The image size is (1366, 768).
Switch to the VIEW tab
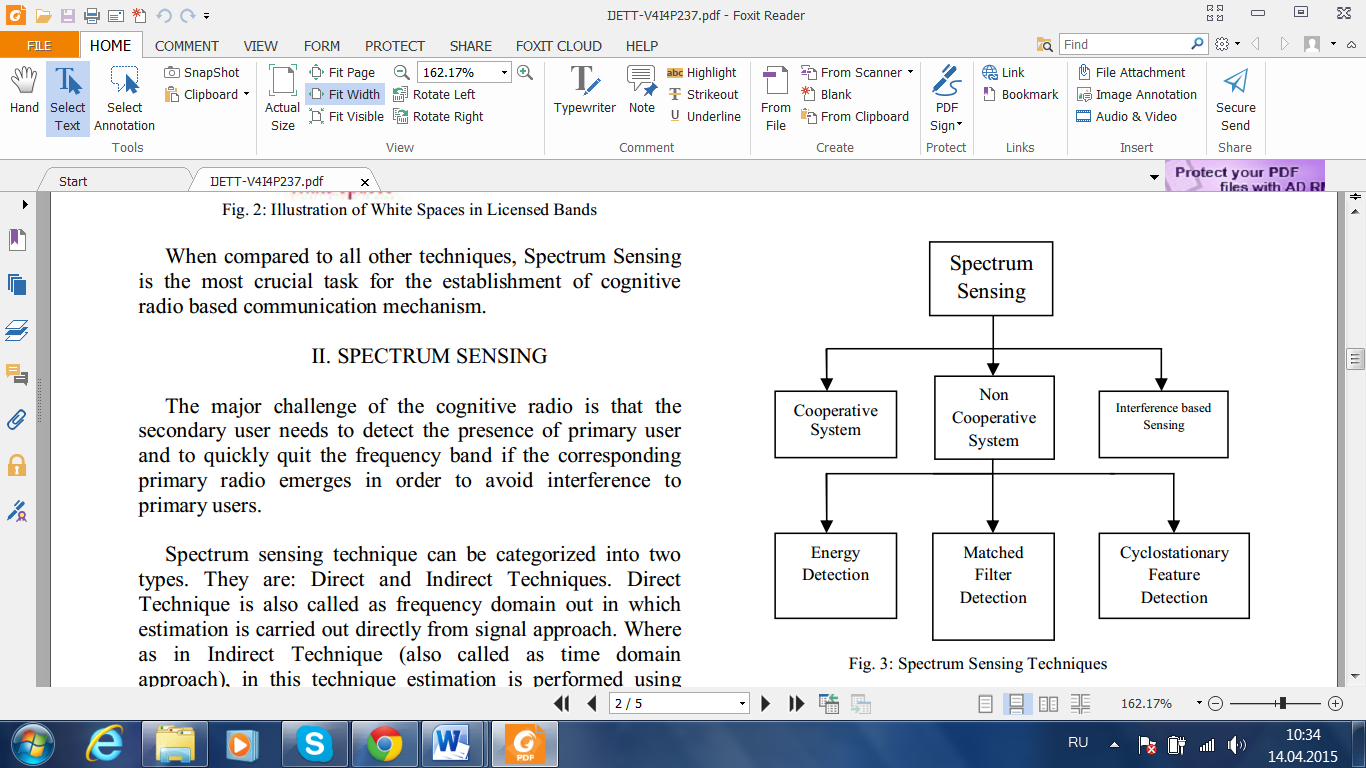click(x=261, y=46)
